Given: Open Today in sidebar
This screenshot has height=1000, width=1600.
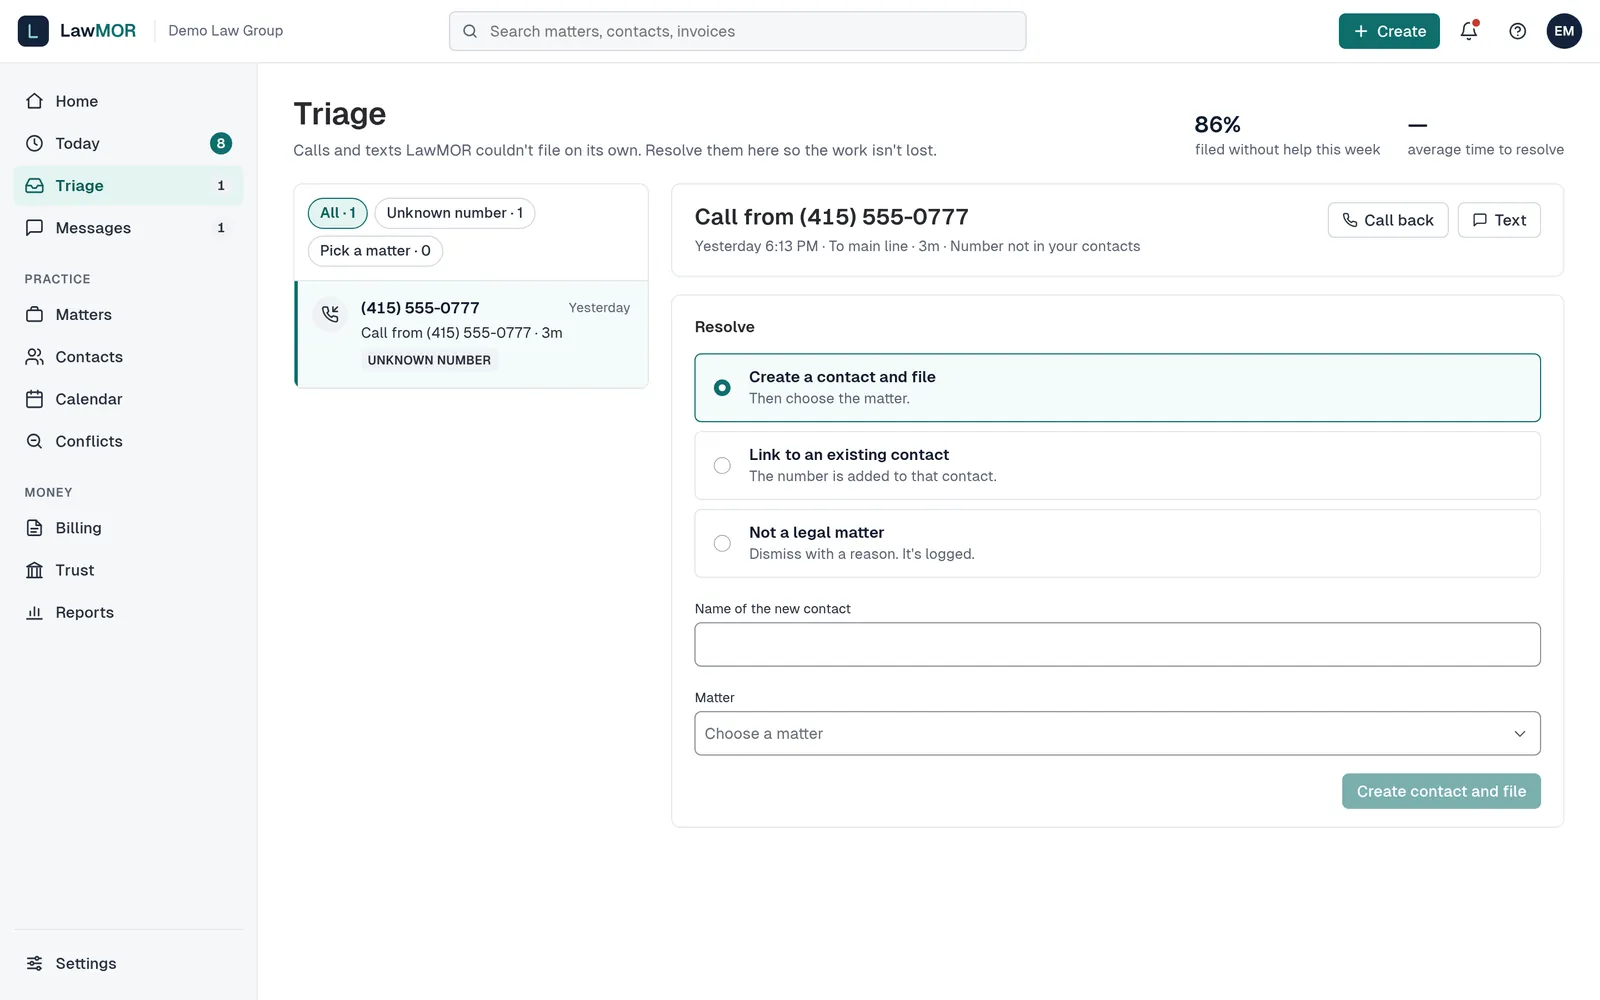Looking at the screenshot, I should click(x=128, y=143).
